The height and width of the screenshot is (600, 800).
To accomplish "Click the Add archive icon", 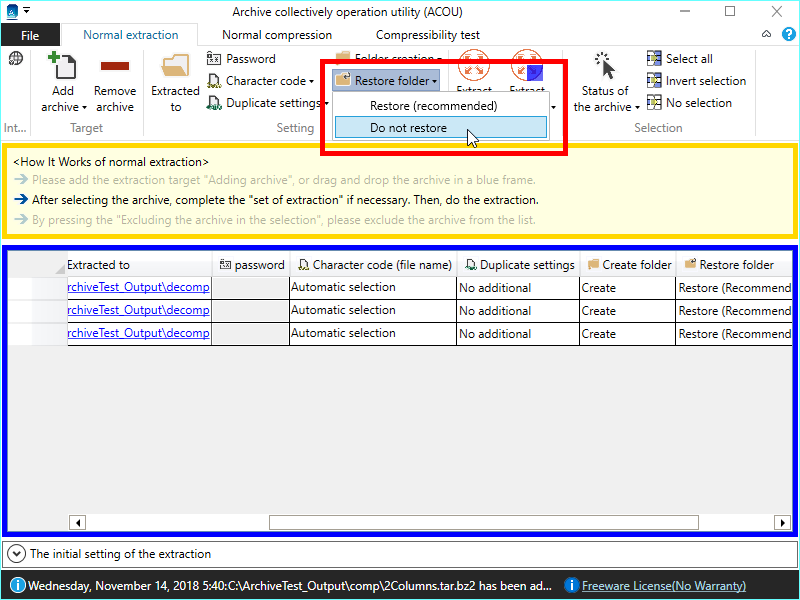I will tap(63, 67).
